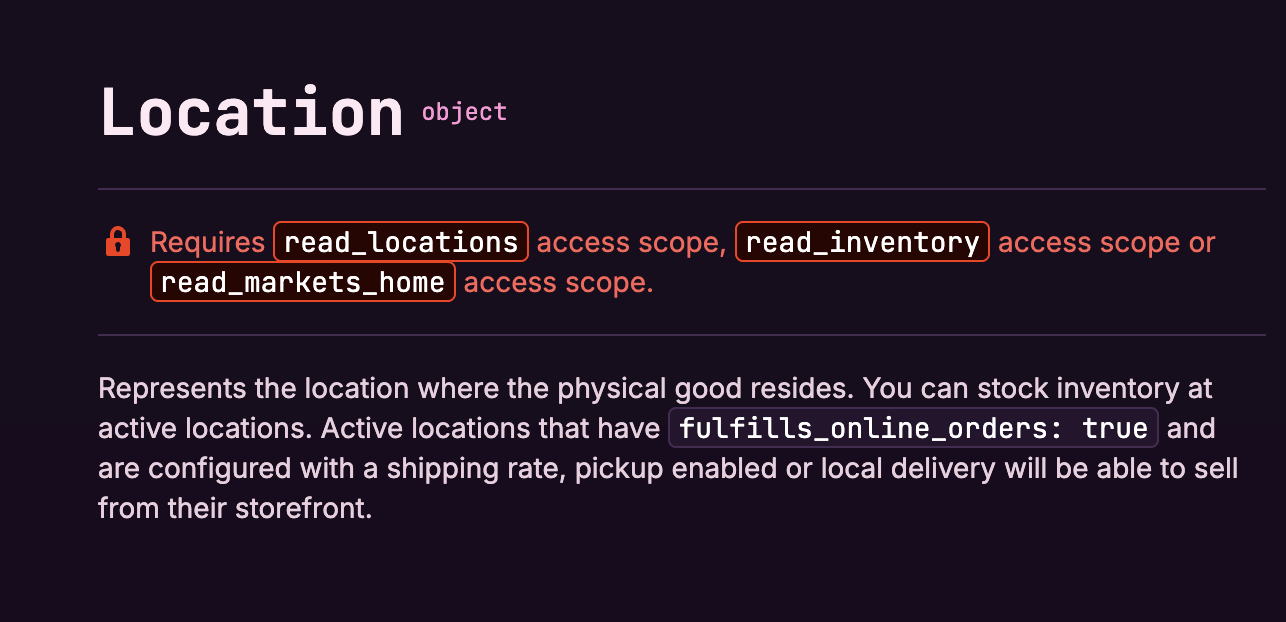This screenshot has width=1286, height=622.
Task: Click the text 'access scope,' after read_locations
Action: coord(632,242)
